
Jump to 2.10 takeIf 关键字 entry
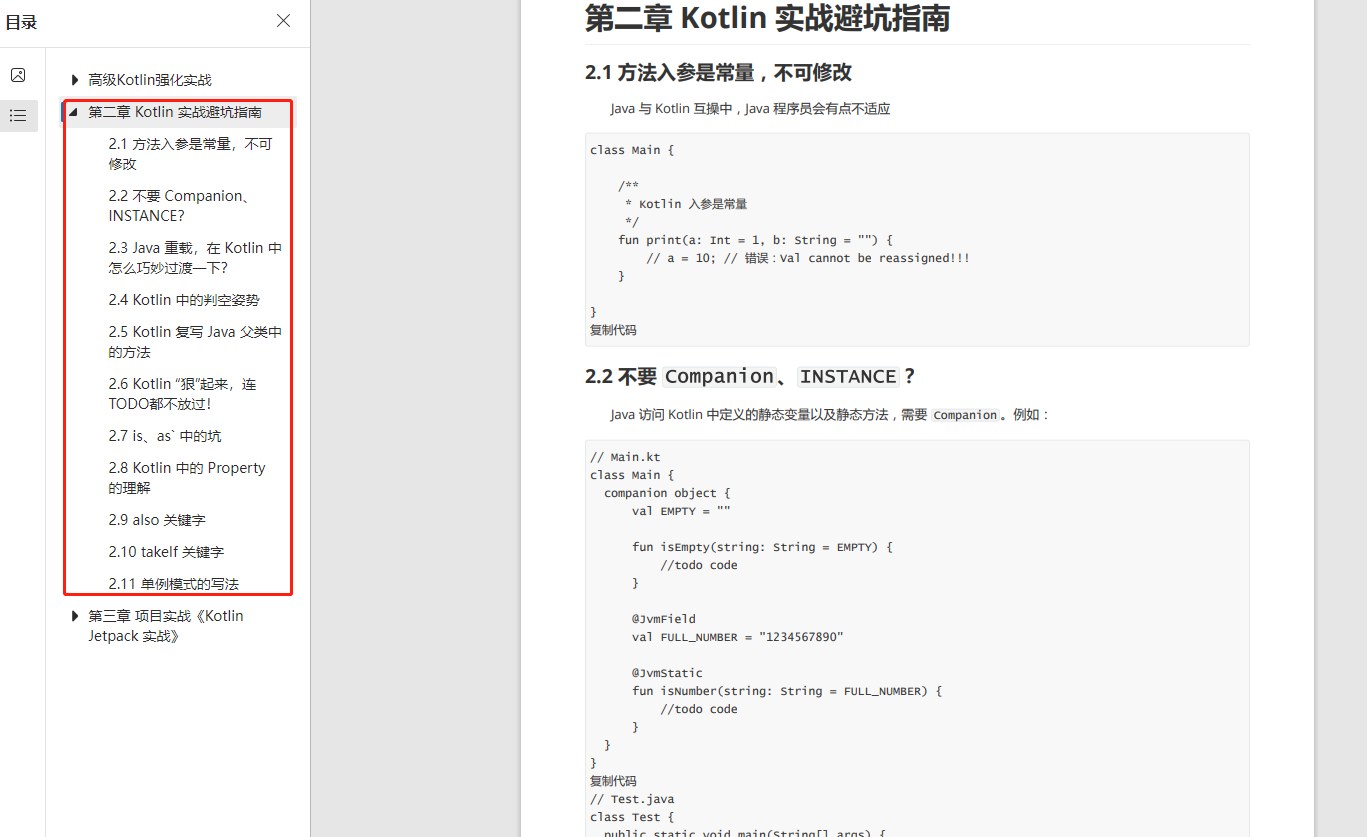166,552
